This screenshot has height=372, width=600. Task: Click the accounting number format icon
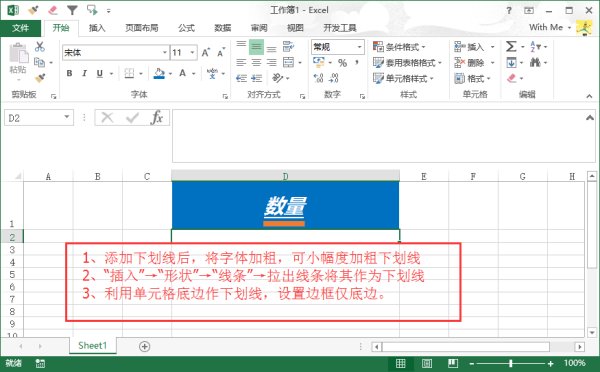[x=318, y=62]
